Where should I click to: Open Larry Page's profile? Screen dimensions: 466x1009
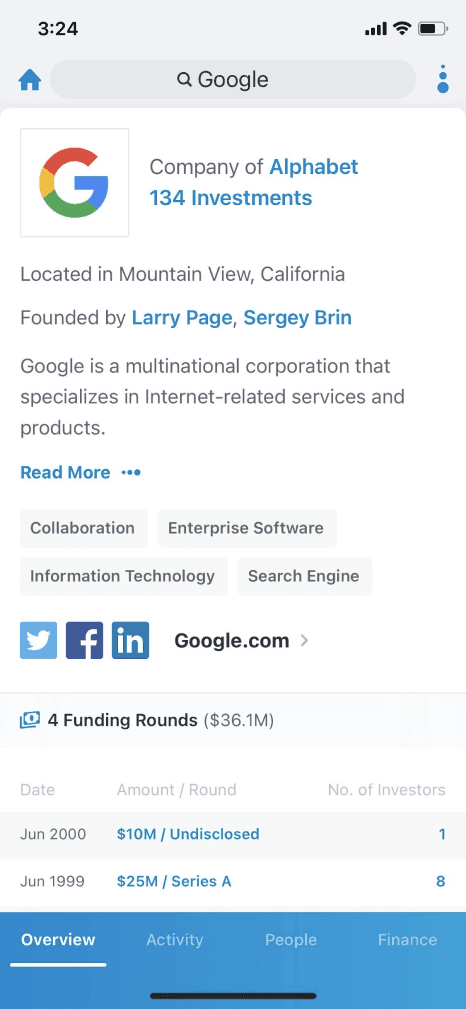pos(182,318)
